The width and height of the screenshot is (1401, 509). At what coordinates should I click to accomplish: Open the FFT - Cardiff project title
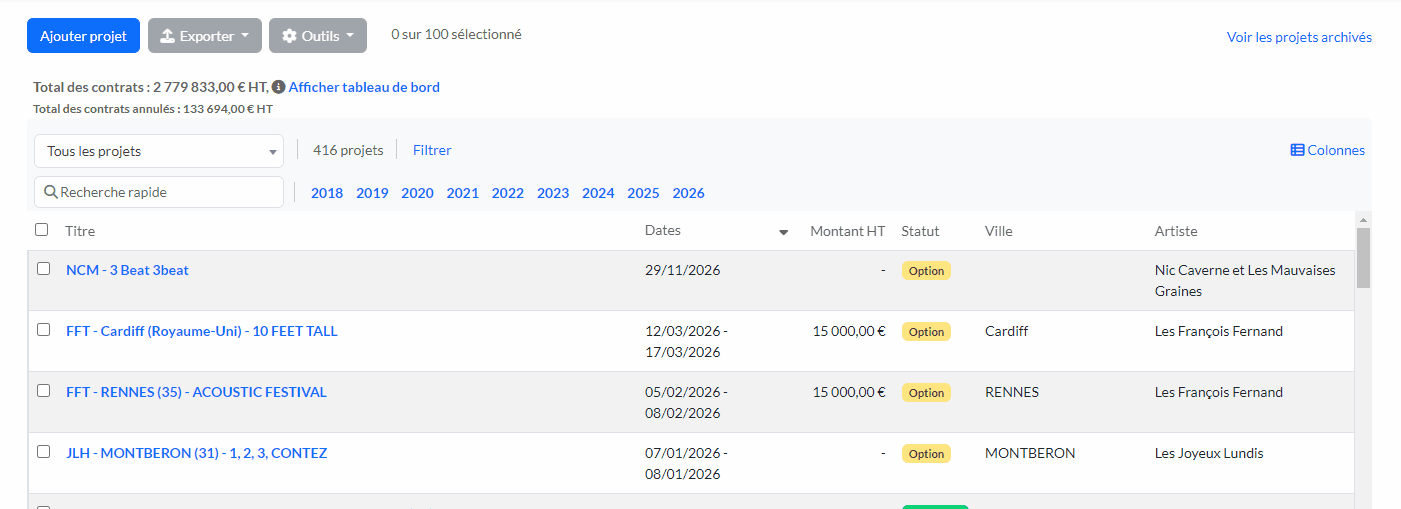click(201, 331)
